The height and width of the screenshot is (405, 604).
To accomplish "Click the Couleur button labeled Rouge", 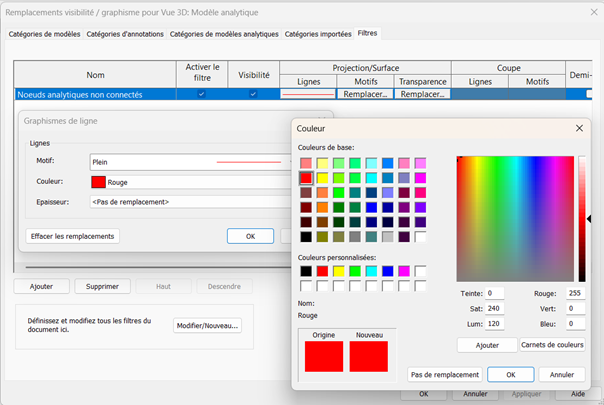I will (x=191, y=182).
